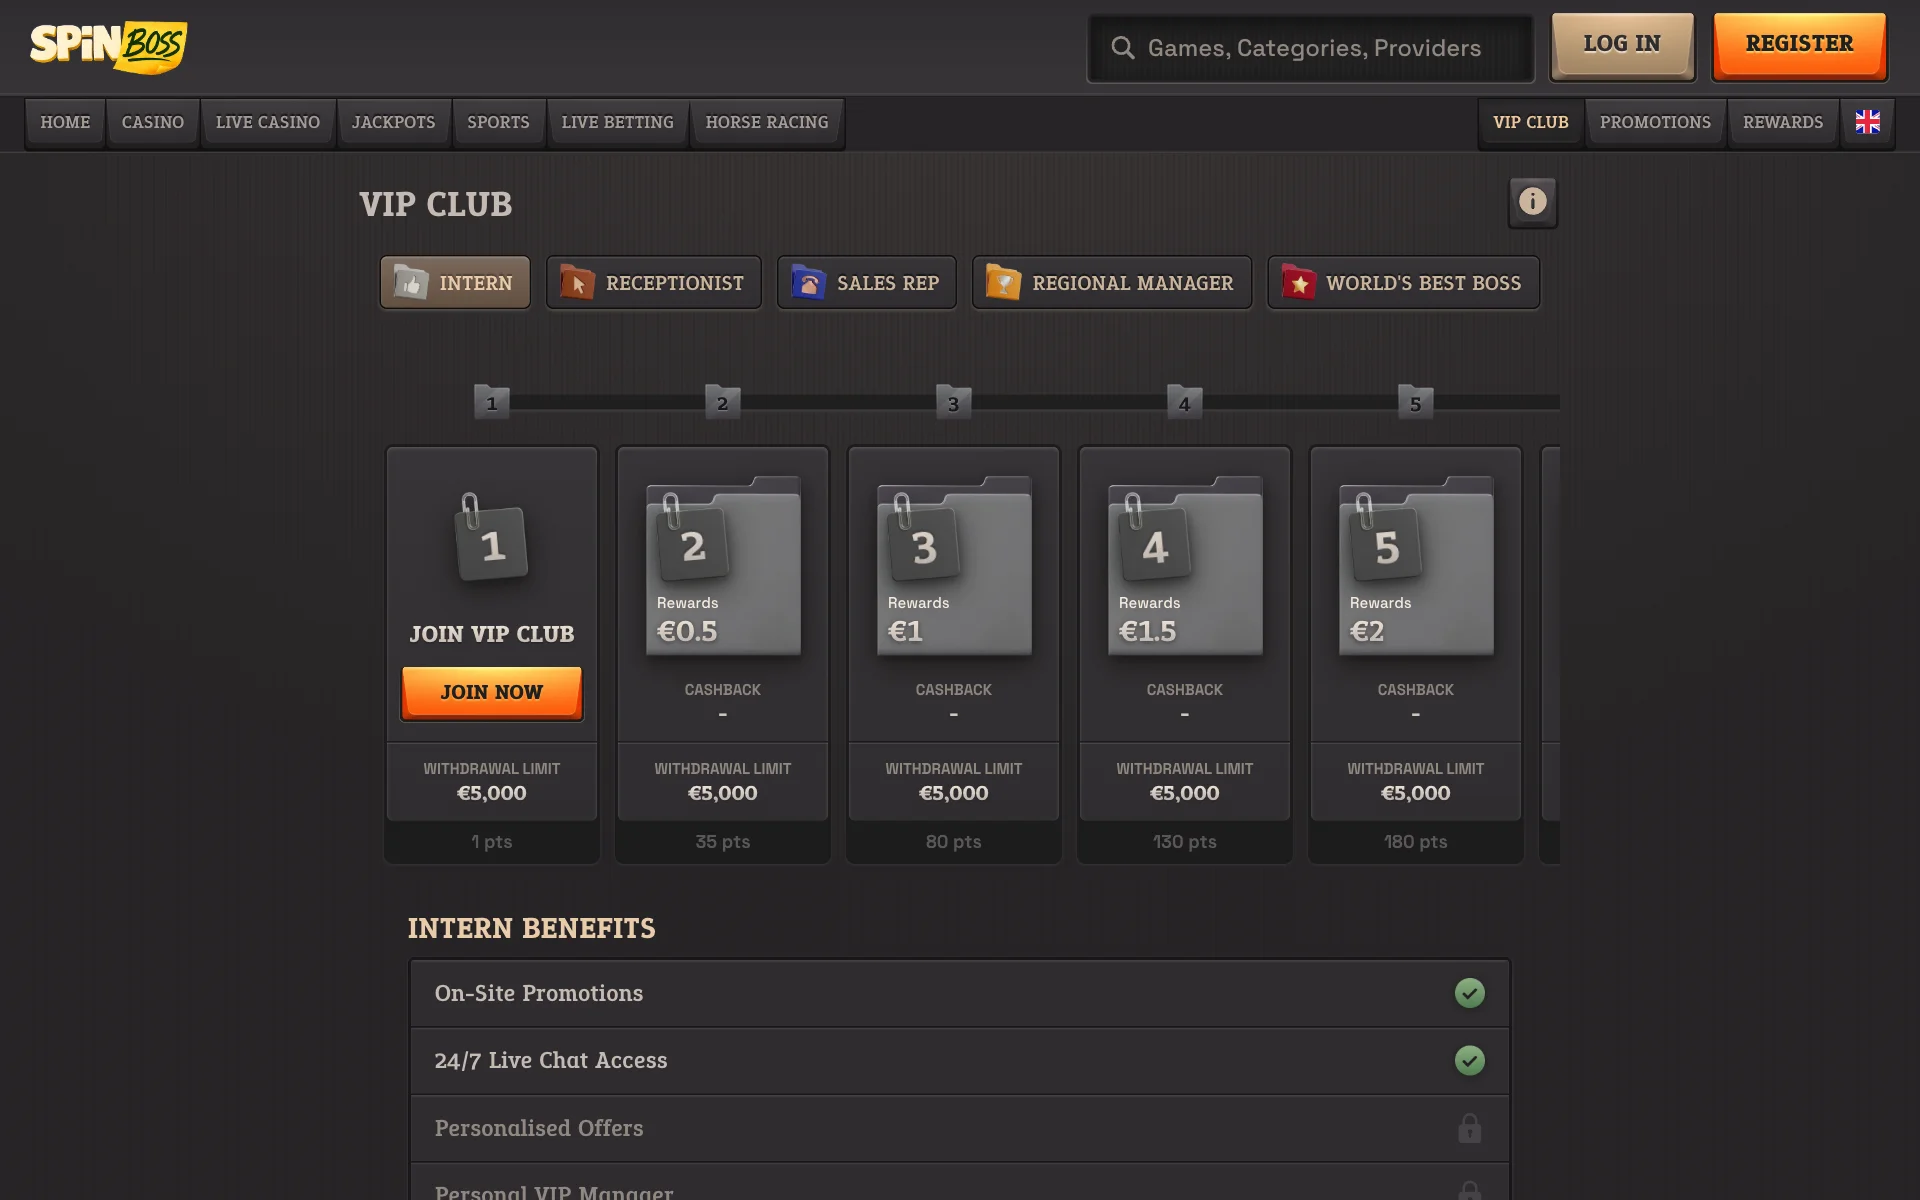Click level 2 card Cashback label

point(722,690)
